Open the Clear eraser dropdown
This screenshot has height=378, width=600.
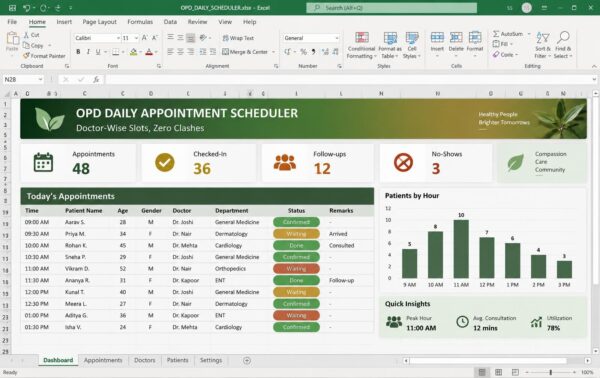505,55
